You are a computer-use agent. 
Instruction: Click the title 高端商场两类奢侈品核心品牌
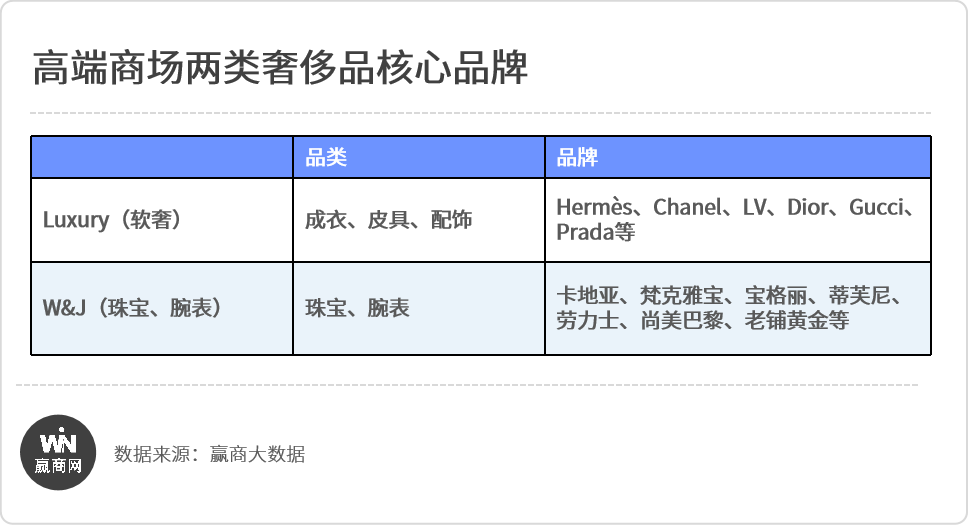pos(280,67)
